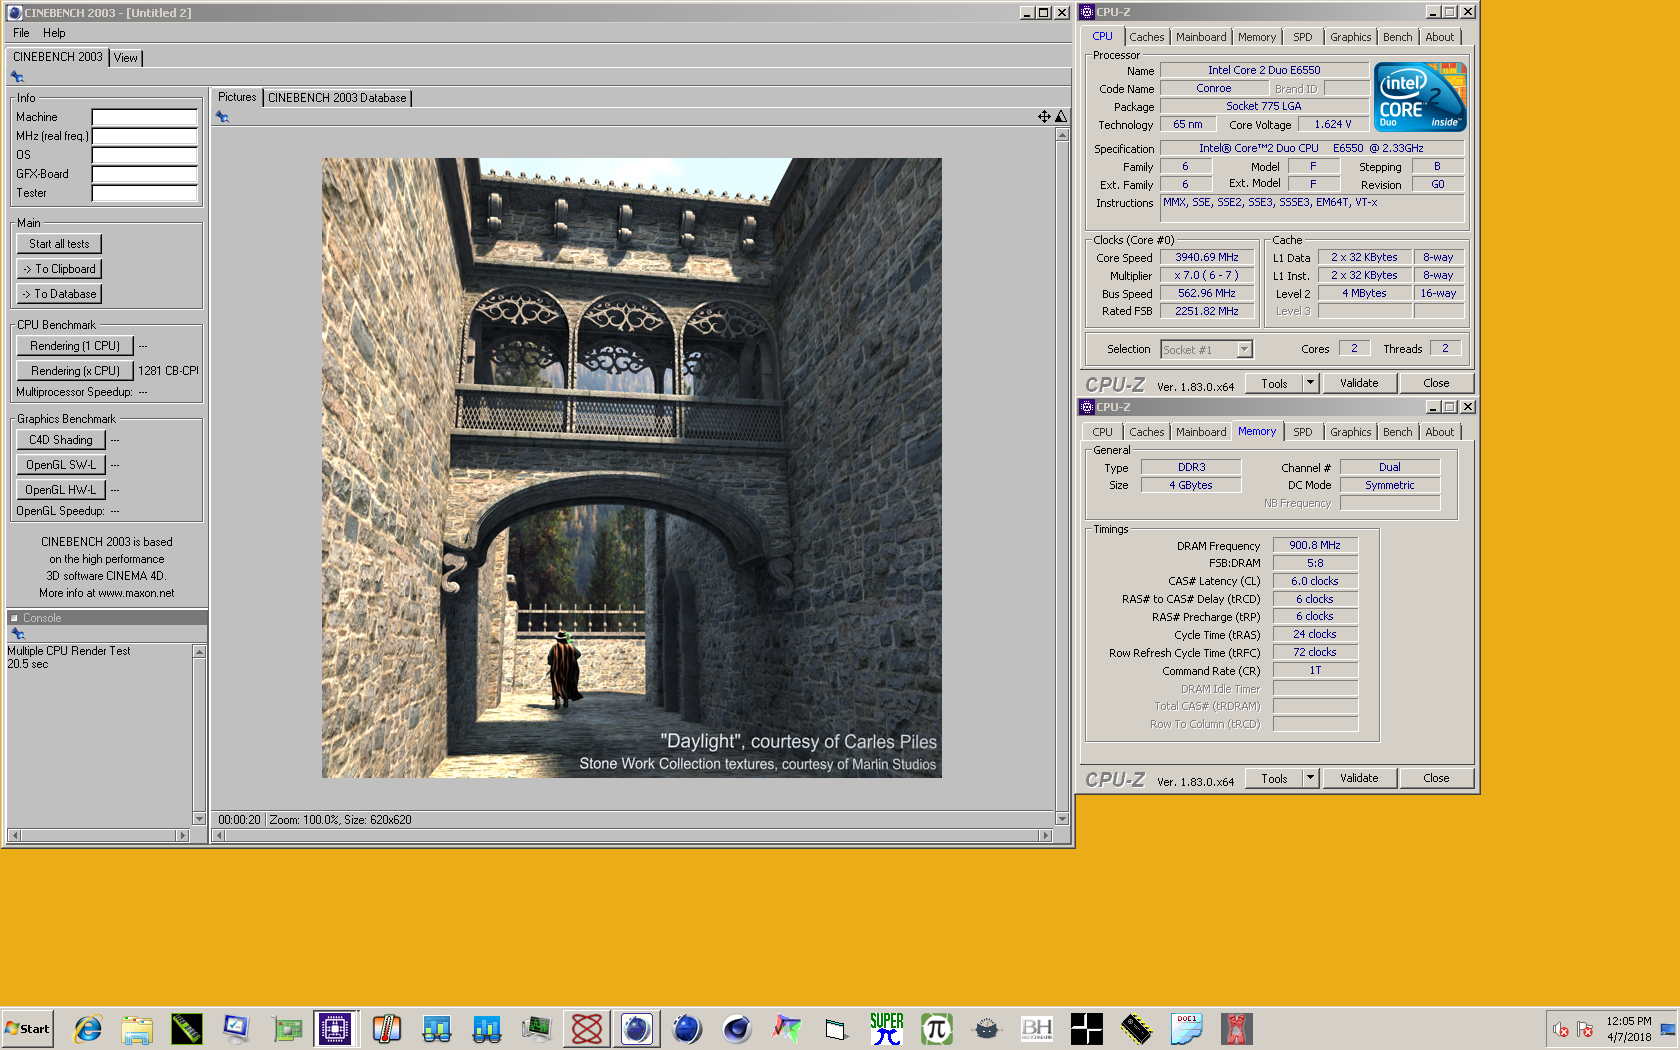Open the Graphics tab in lower CPU-Z window
This screenshot has height=1050, width=1680.
[x=1351, y=432]
